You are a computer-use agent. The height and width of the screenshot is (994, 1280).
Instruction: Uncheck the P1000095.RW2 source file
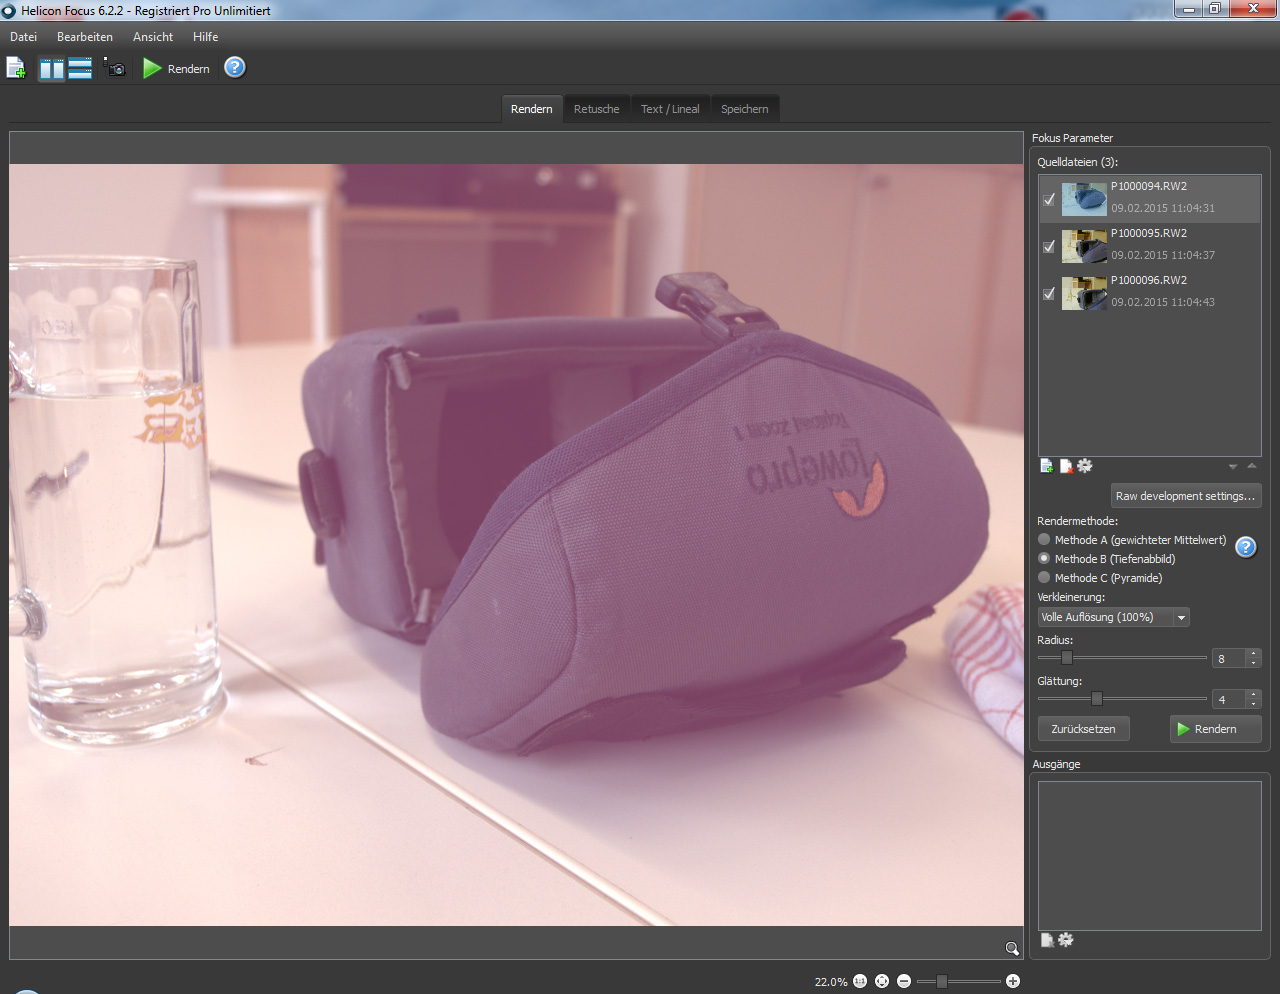pyautogui.click(x=1049, y=246)
